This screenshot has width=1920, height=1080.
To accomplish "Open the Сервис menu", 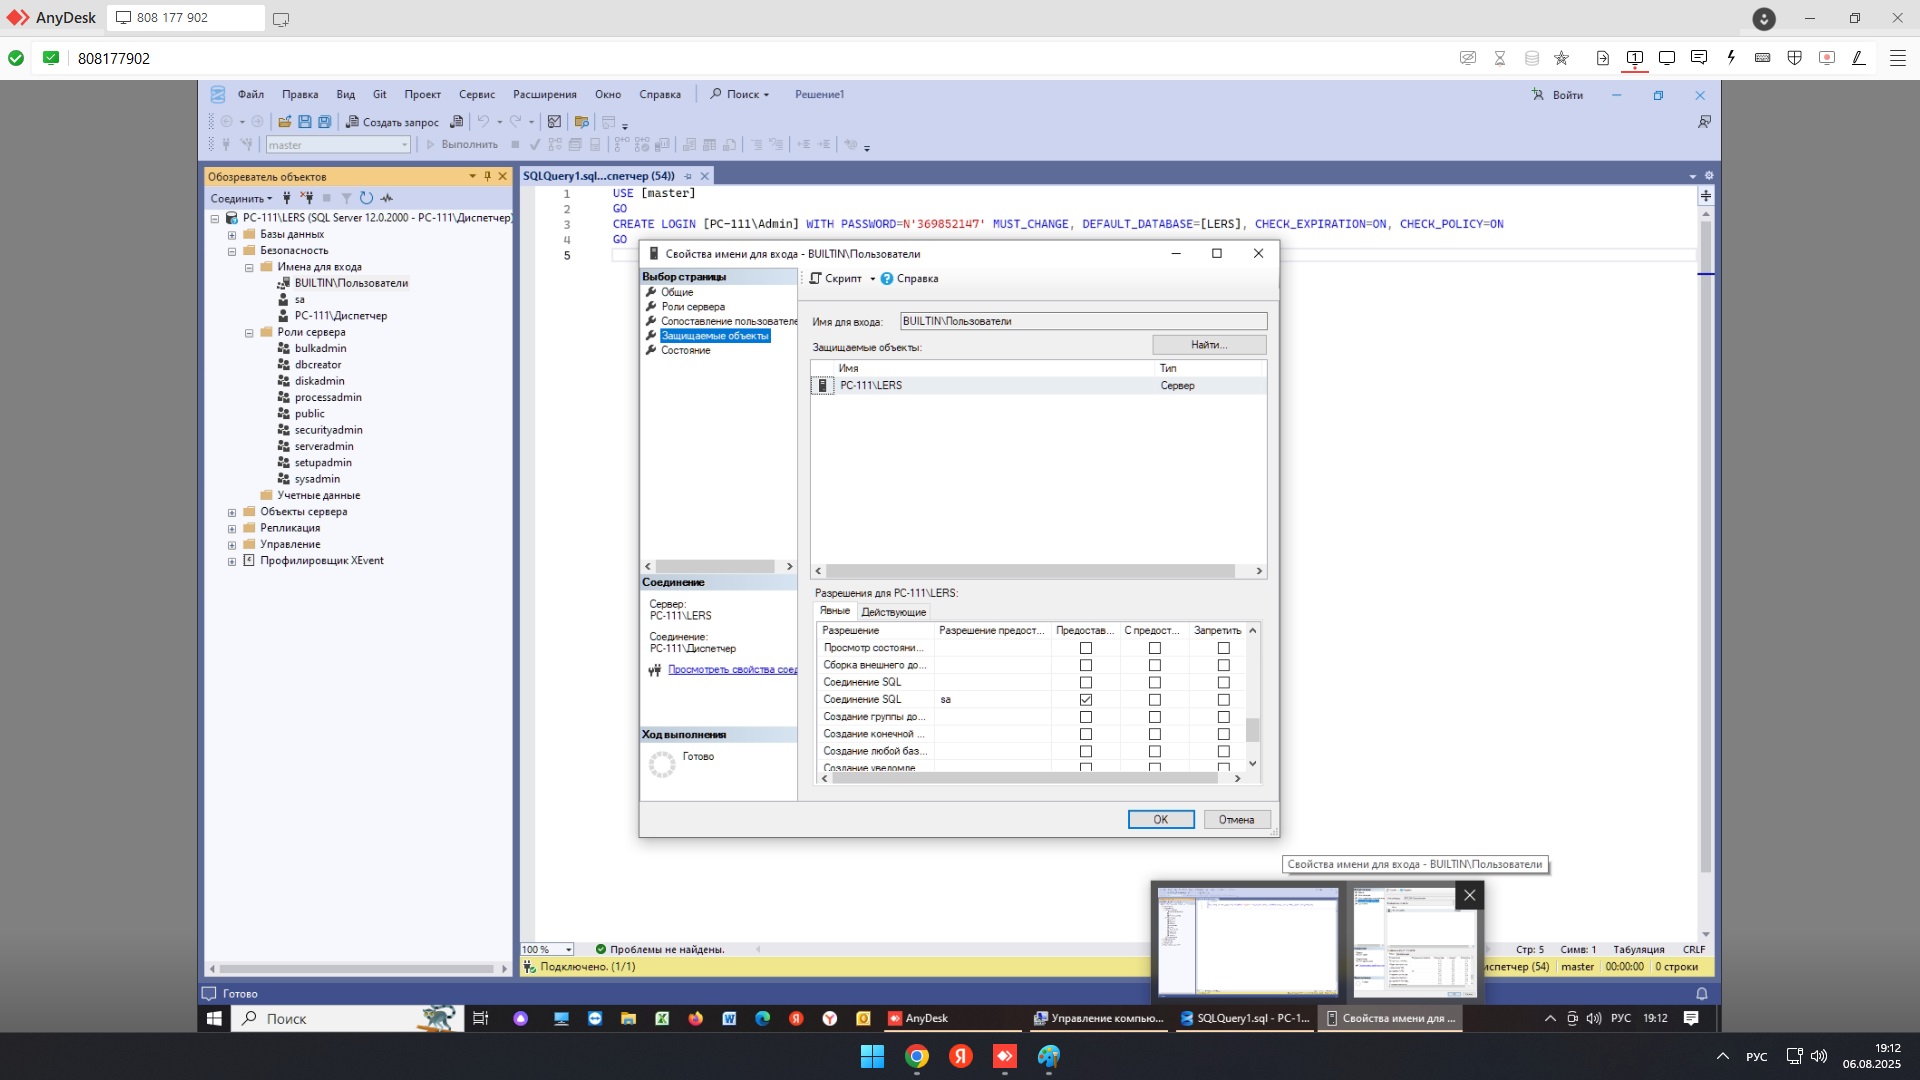I will tap(476, 95).
